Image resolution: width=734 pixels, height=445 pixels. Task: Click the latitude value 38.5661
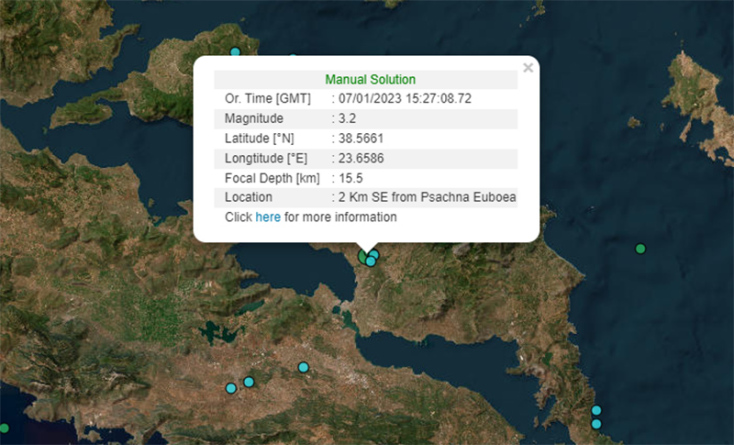[361, 138]
